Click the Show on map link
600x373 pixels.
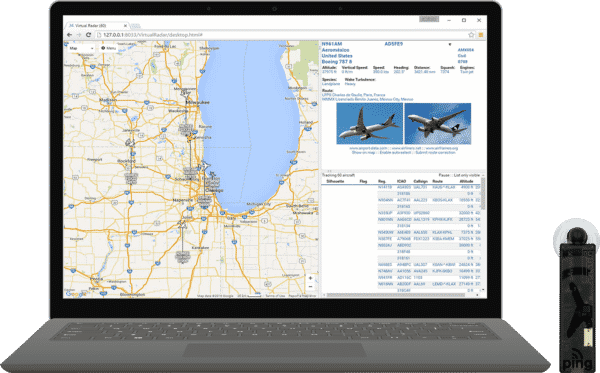tap(363, 152)
